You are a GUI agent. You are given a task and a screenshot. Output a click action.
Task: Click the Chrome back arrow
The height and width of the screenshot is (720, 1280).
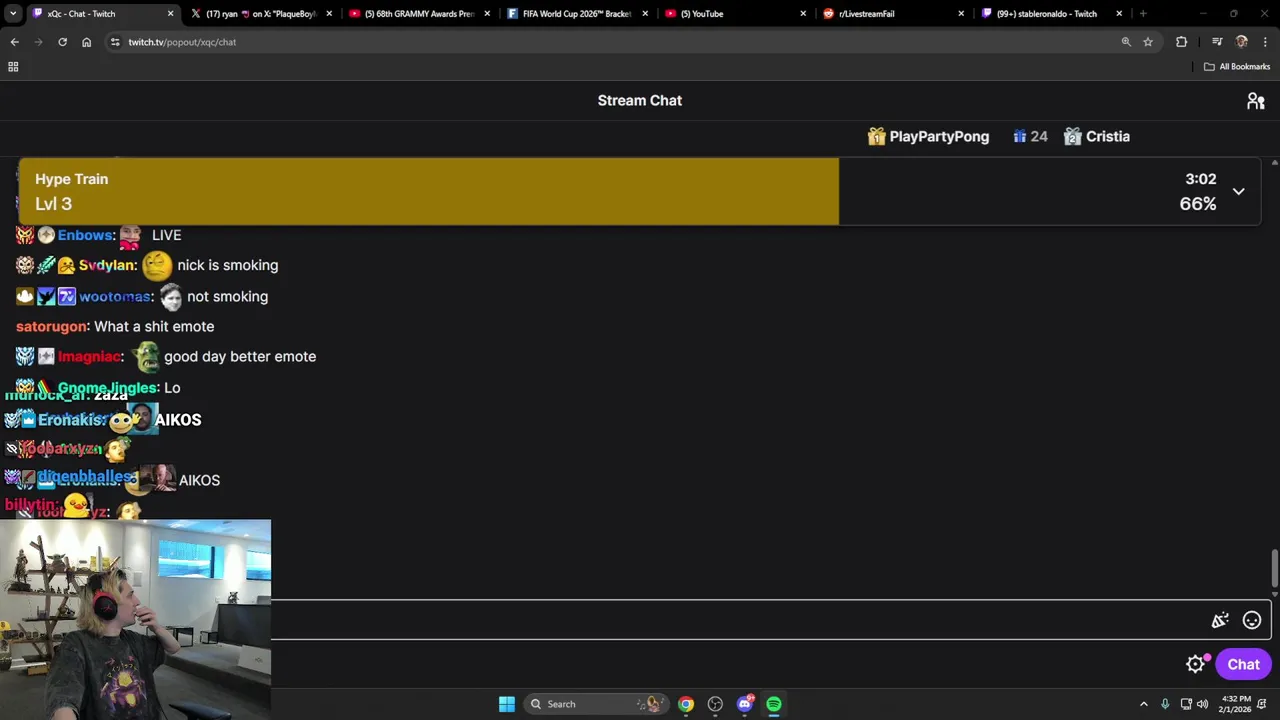14,42
